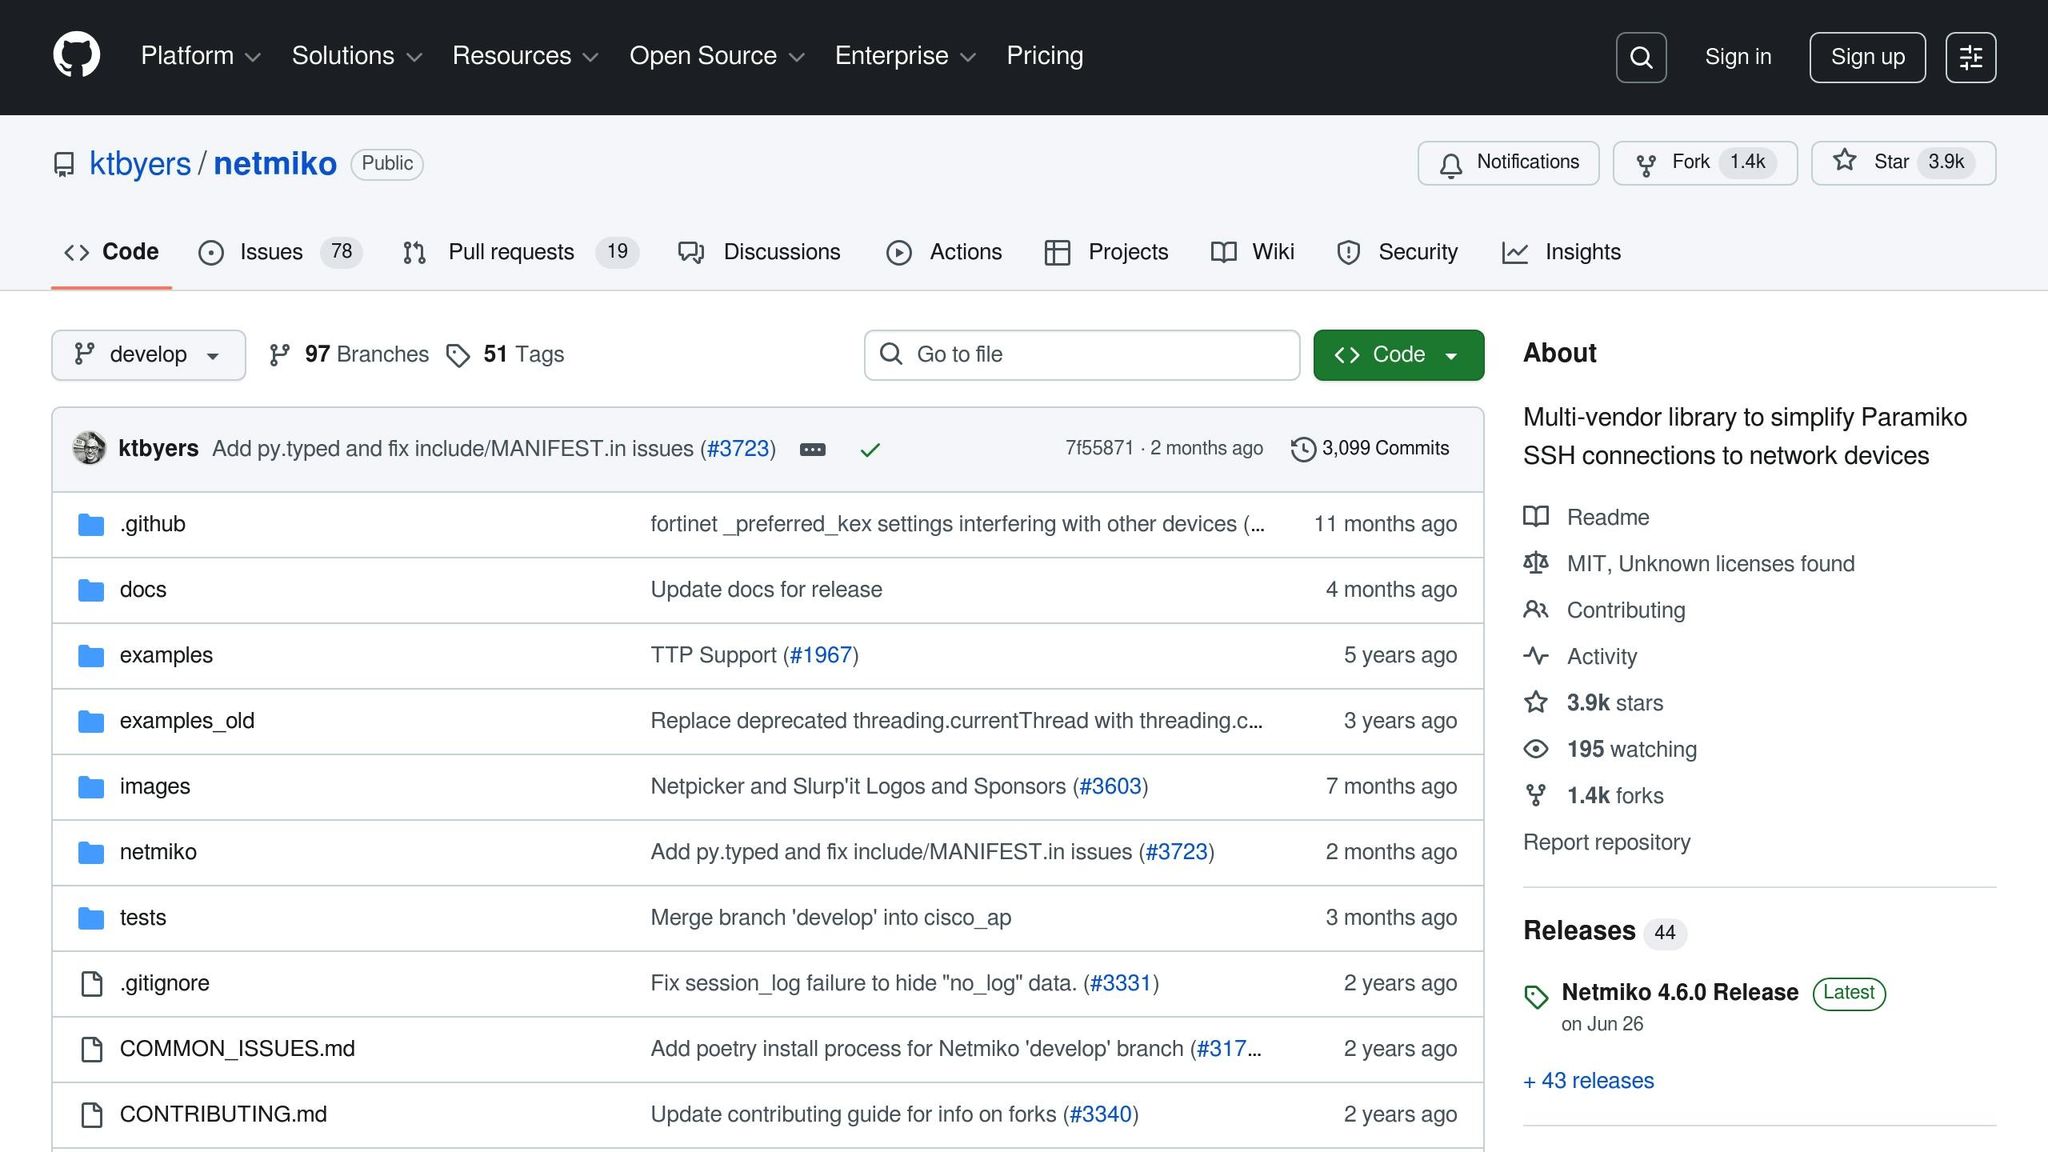Click the Notifications bell icon

tap(1451, 163)
